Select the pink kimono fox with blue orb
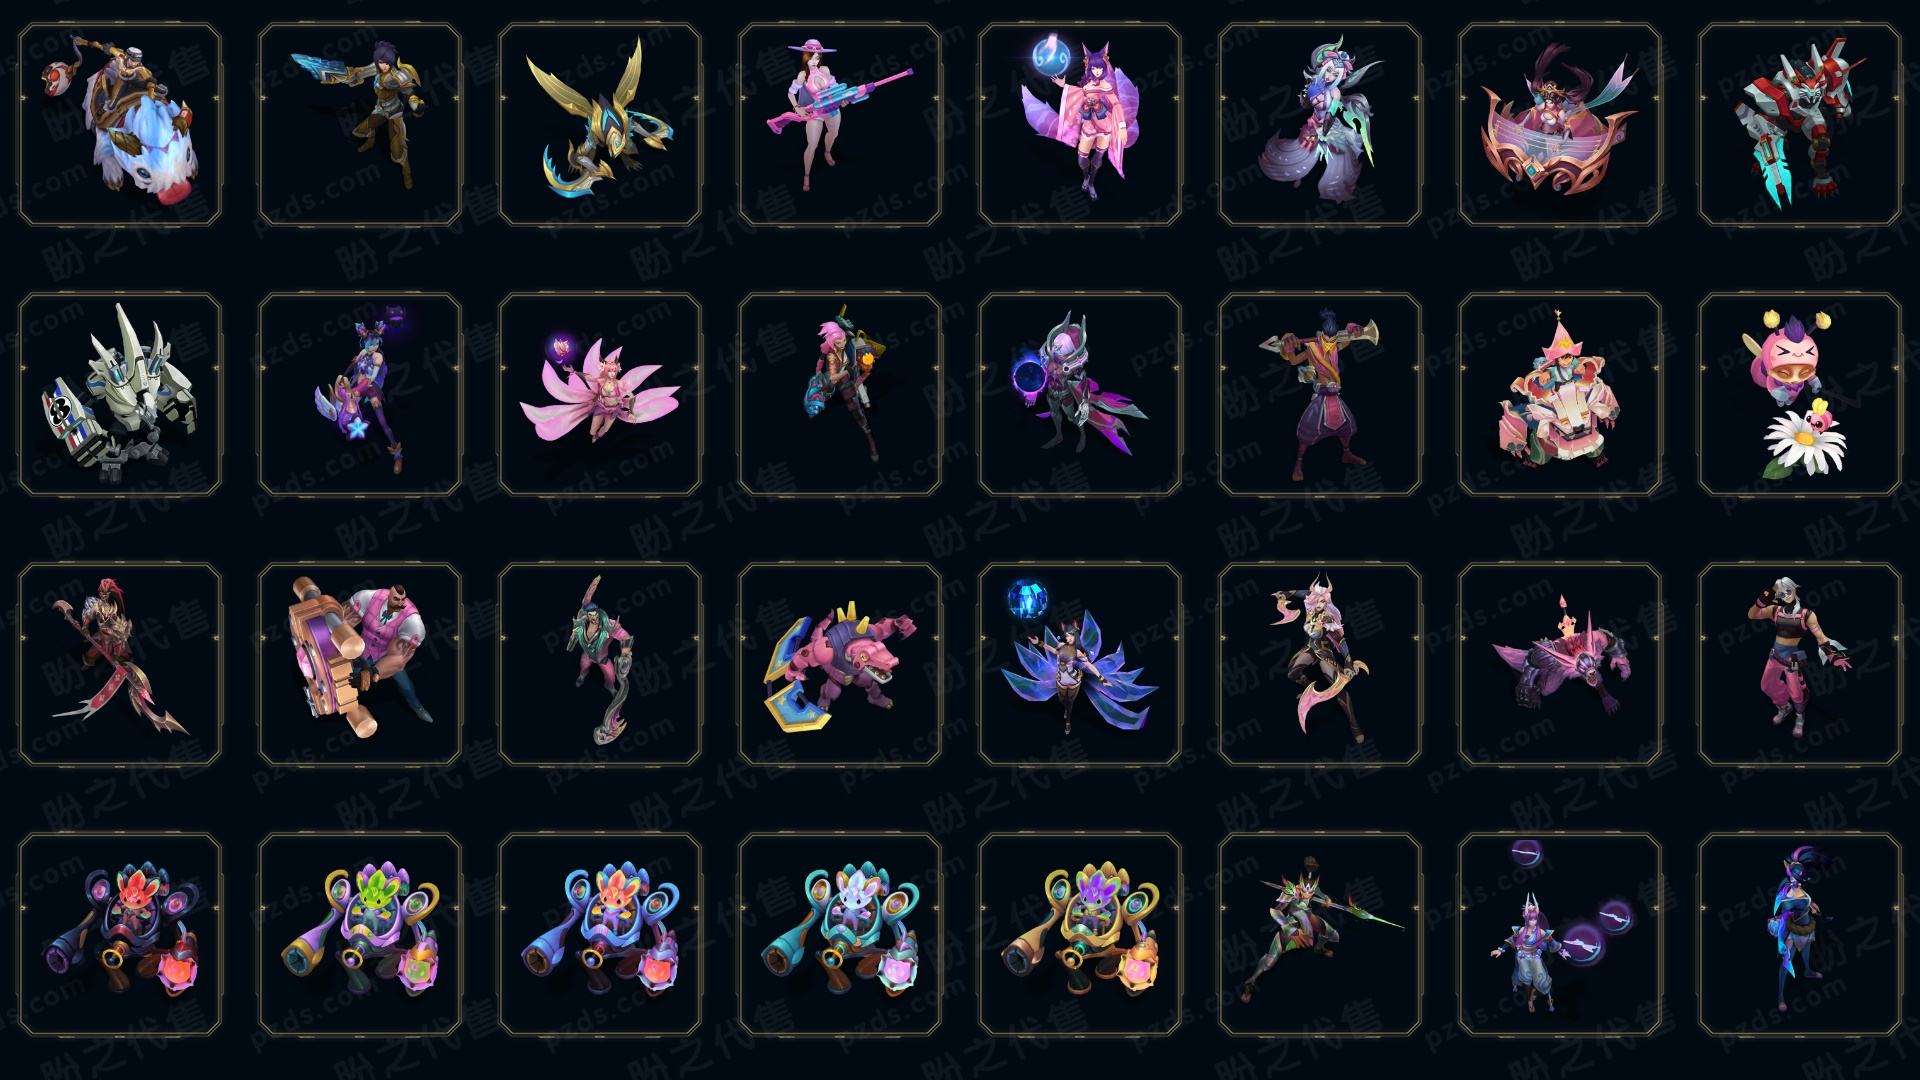 (1080, 125)
